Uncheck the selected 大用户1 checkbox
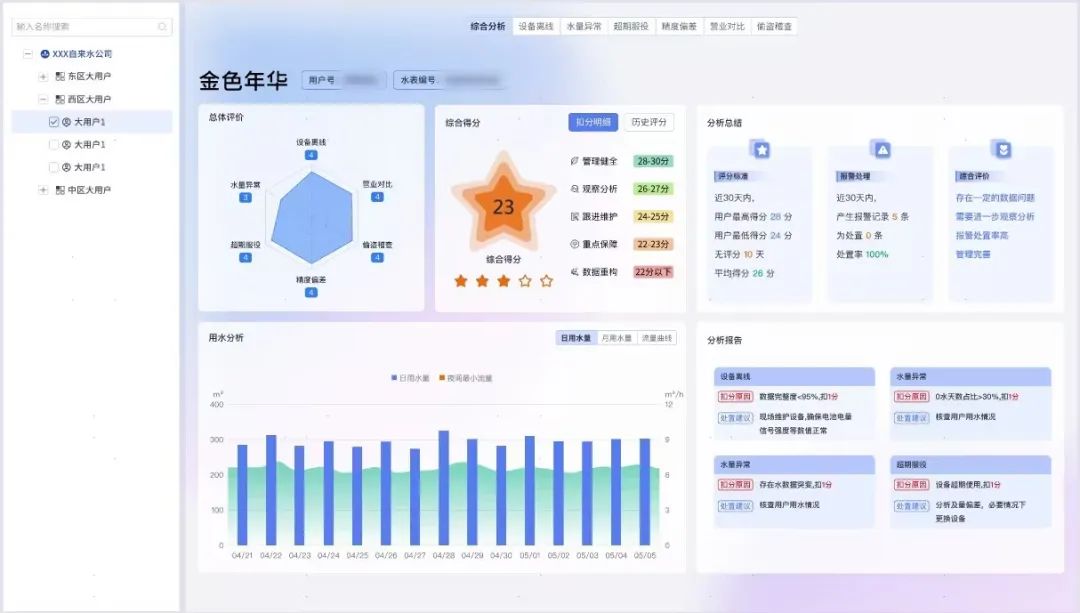 coord(54,122)
